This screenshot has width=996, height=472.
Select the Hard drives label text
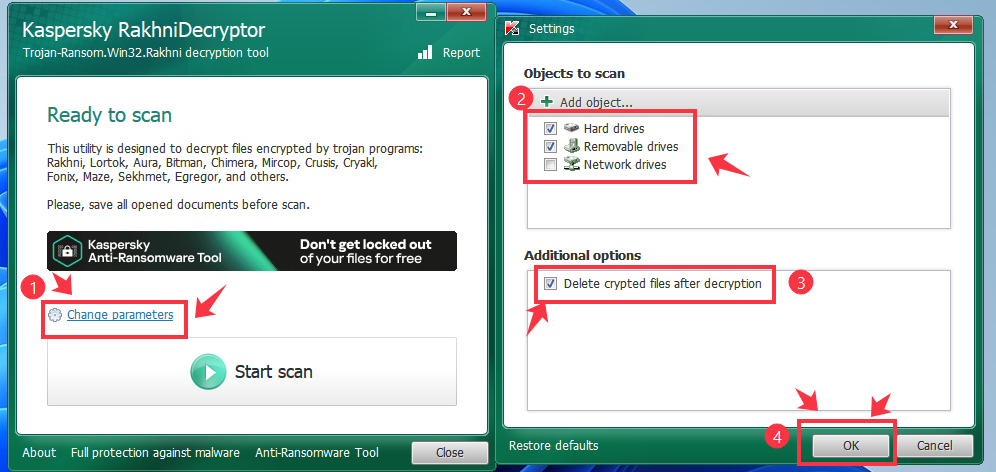pyautogui.click(x=614, y=129)
